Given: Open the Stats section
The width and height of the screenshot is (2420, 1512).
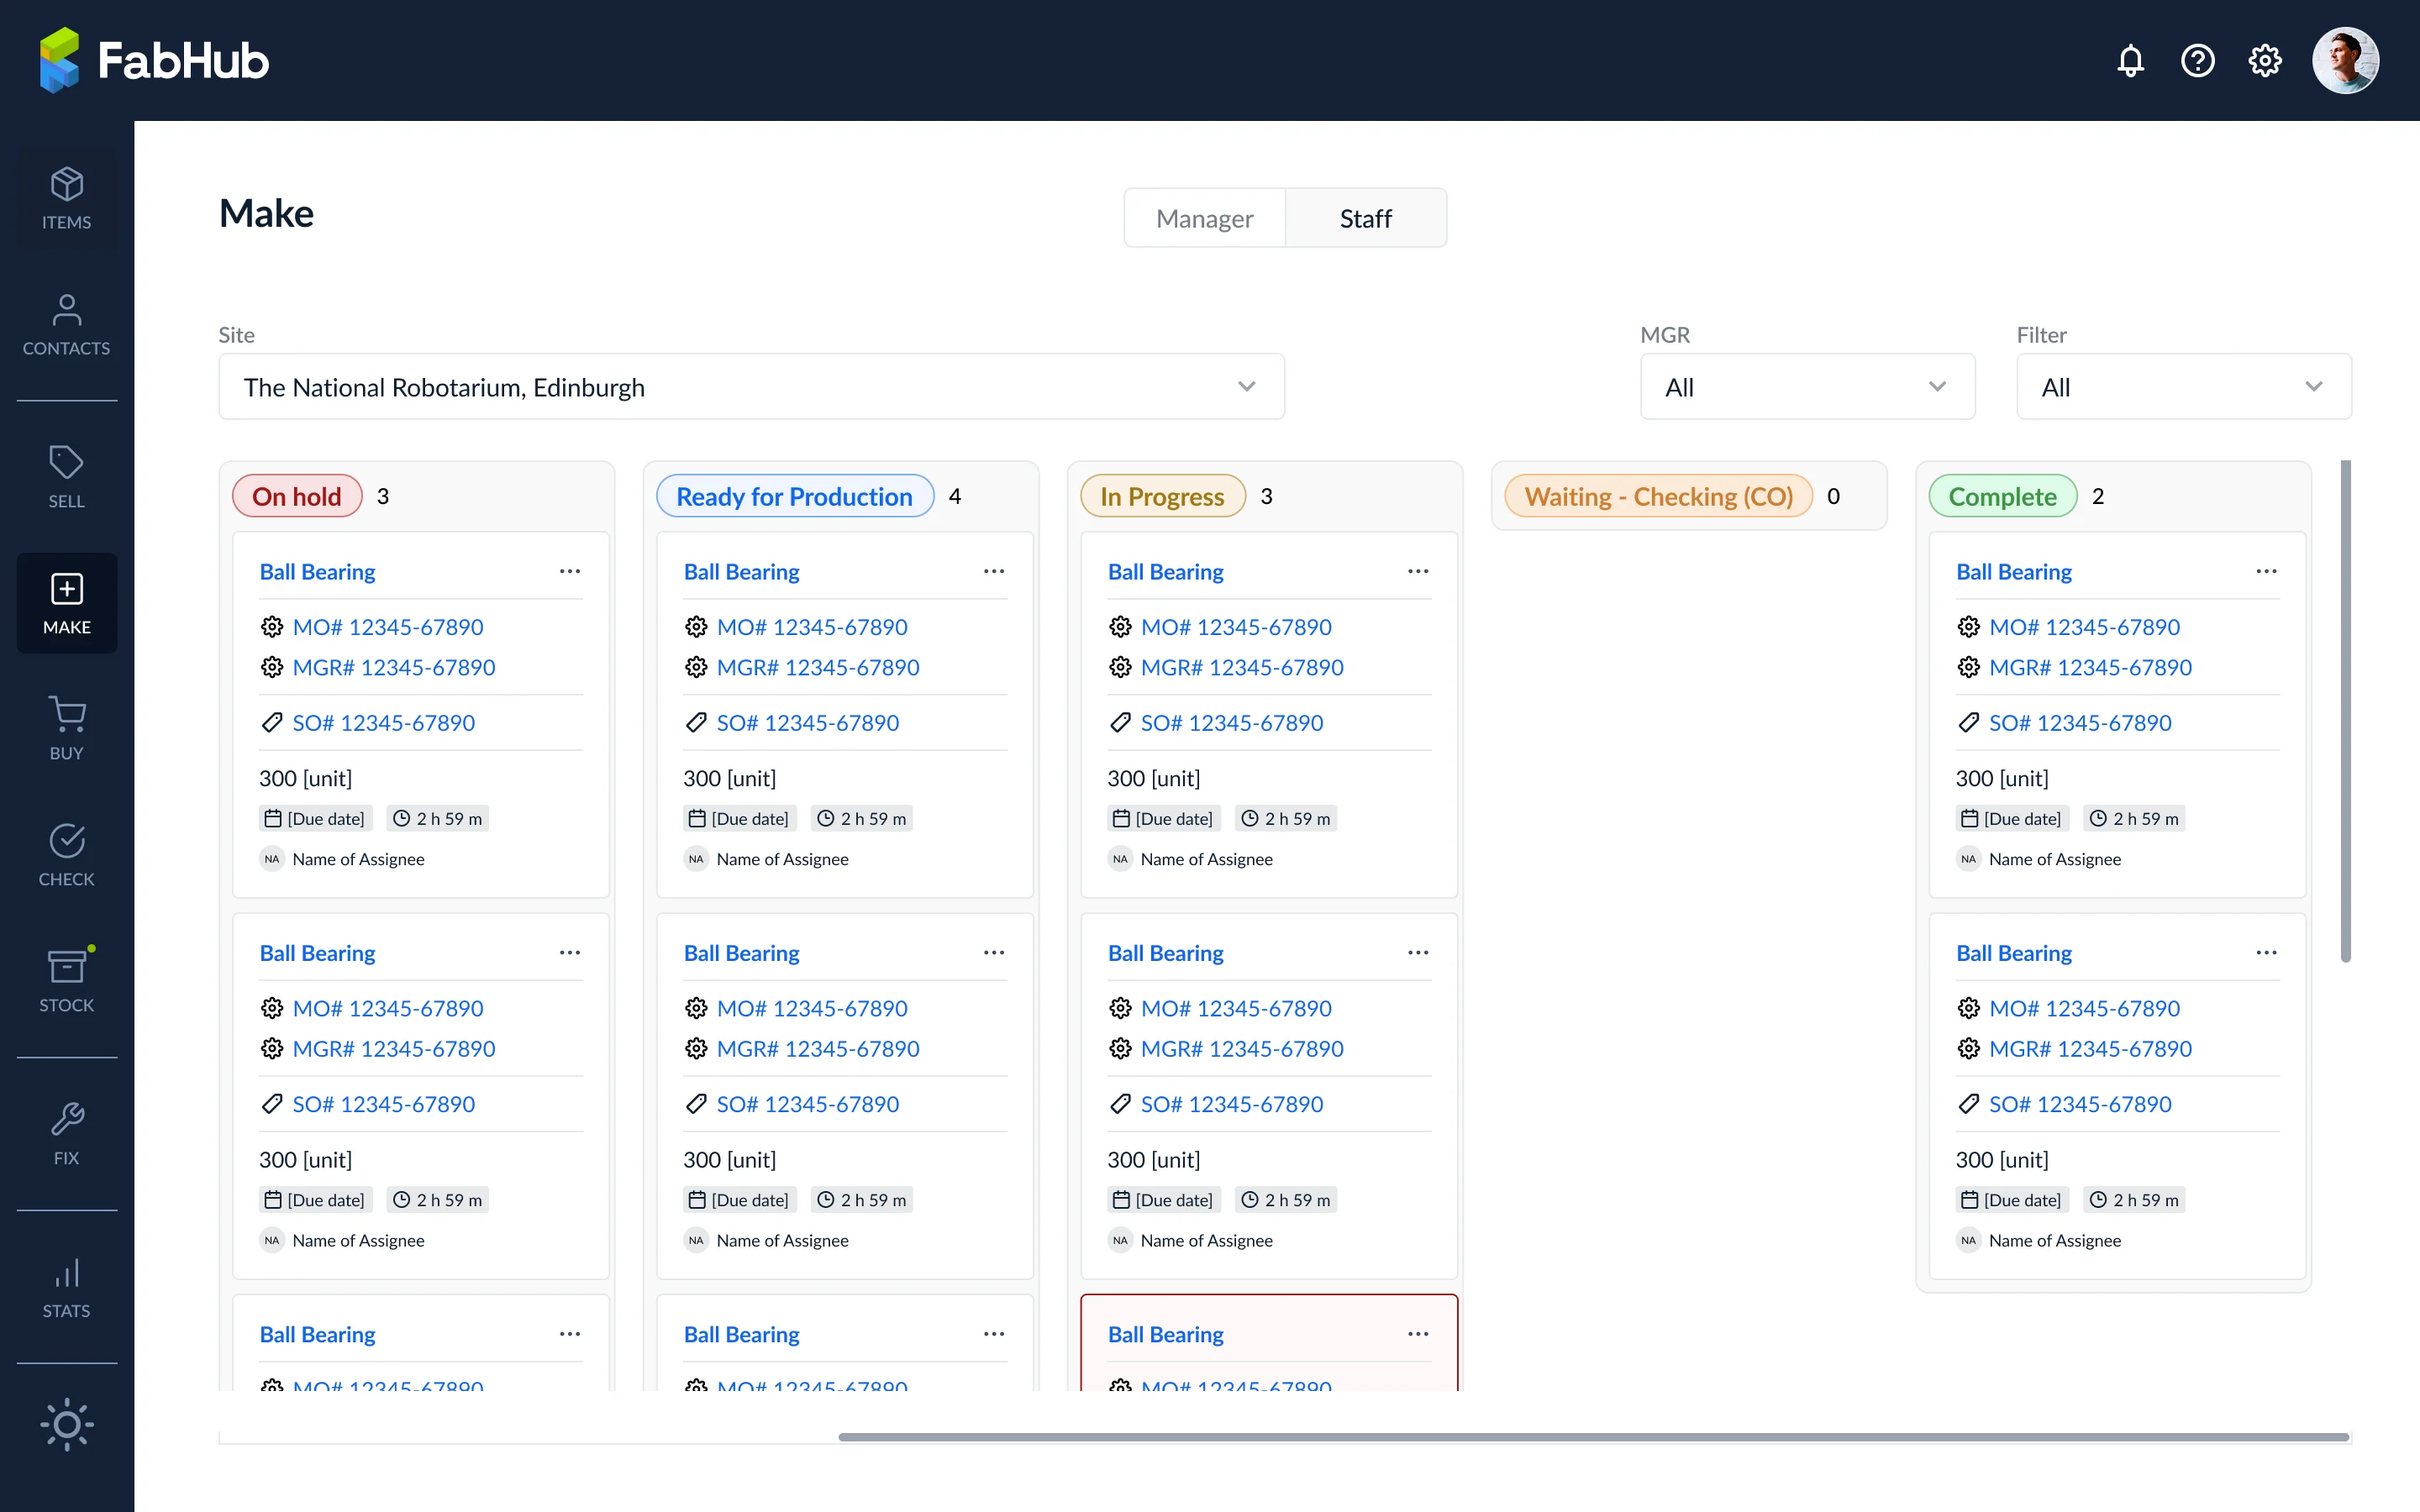Looking at the screenshot, I should [67, 1287].
